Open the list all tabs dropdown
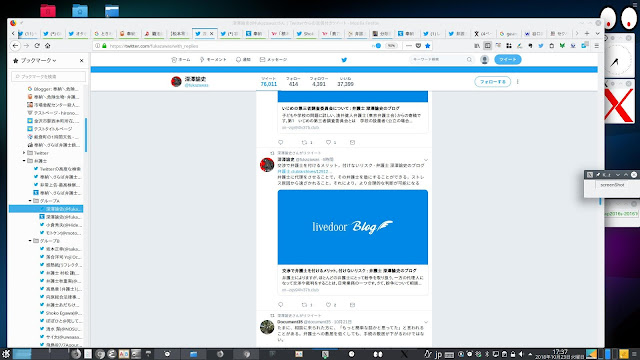This screenshot has width=640, height=360. click(x=597, y=33)
